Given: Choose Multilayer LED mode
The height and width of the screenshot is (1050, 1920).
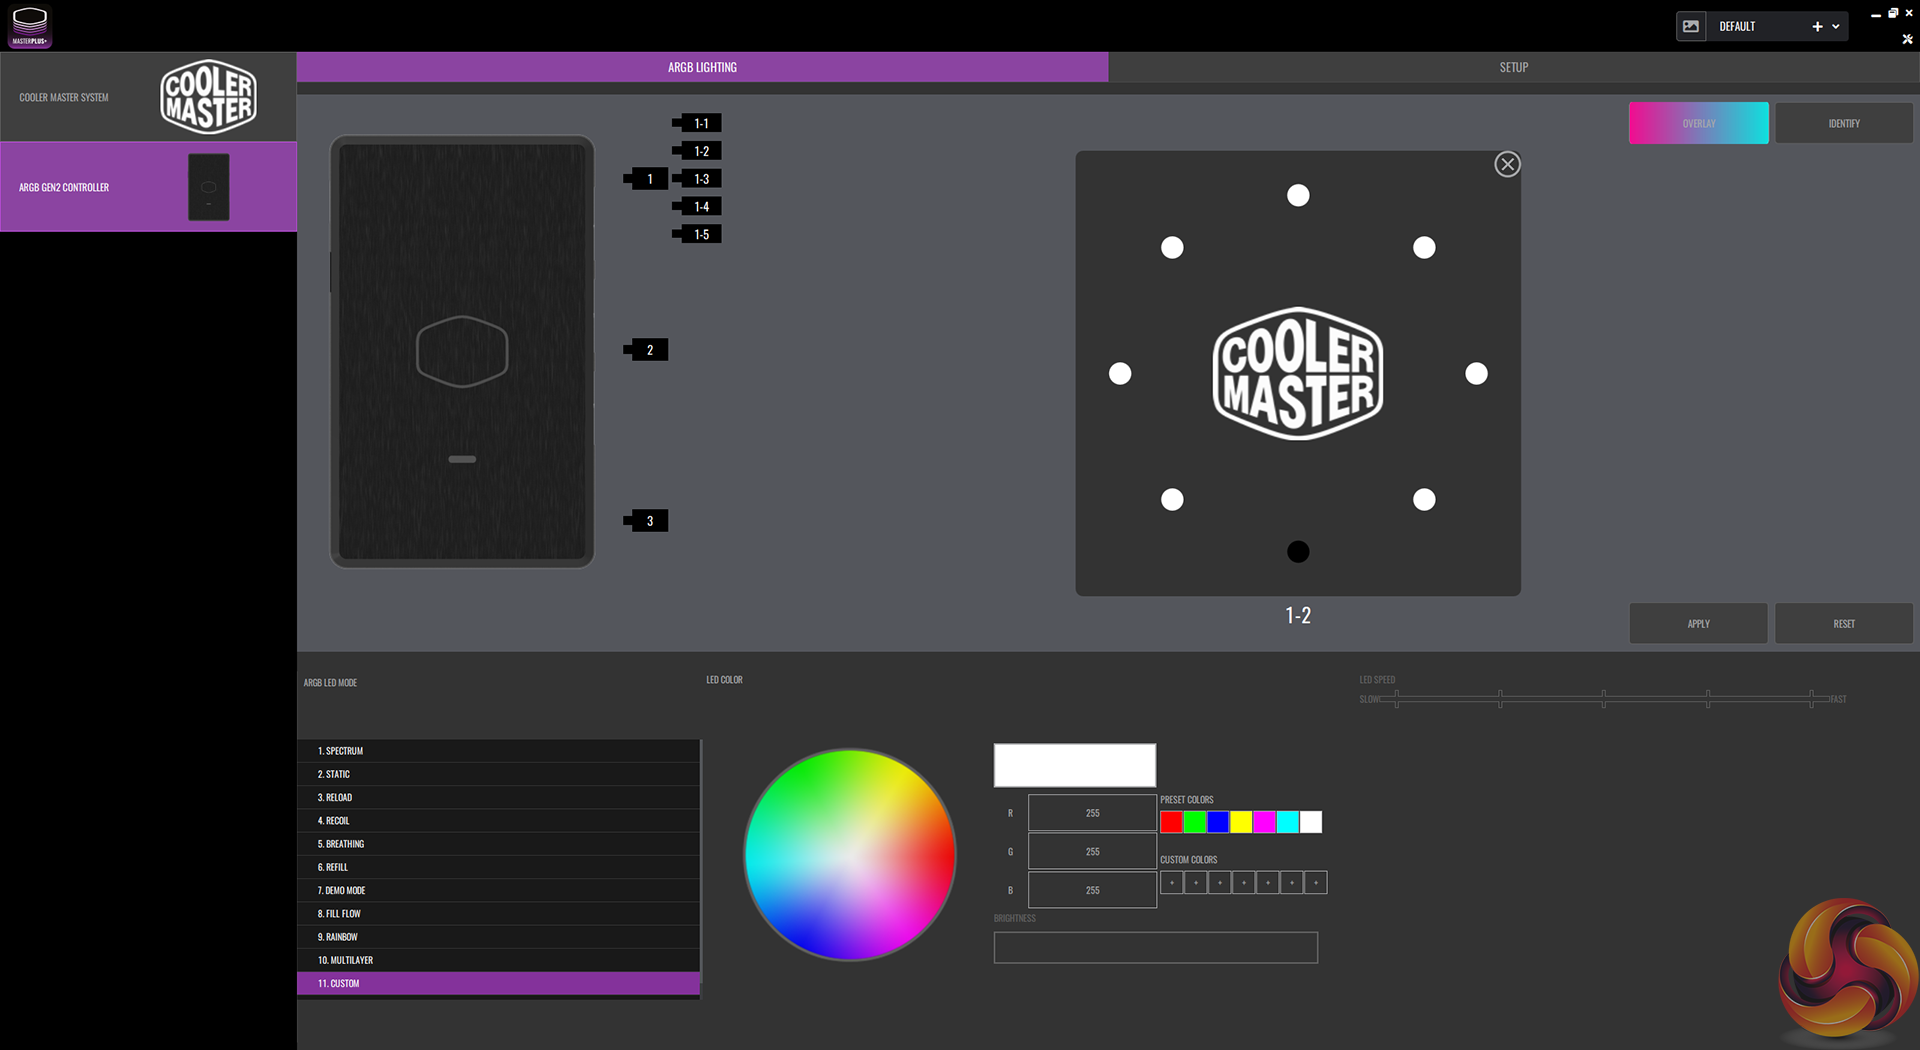Looking at the screenshot, I should point(498,960).
